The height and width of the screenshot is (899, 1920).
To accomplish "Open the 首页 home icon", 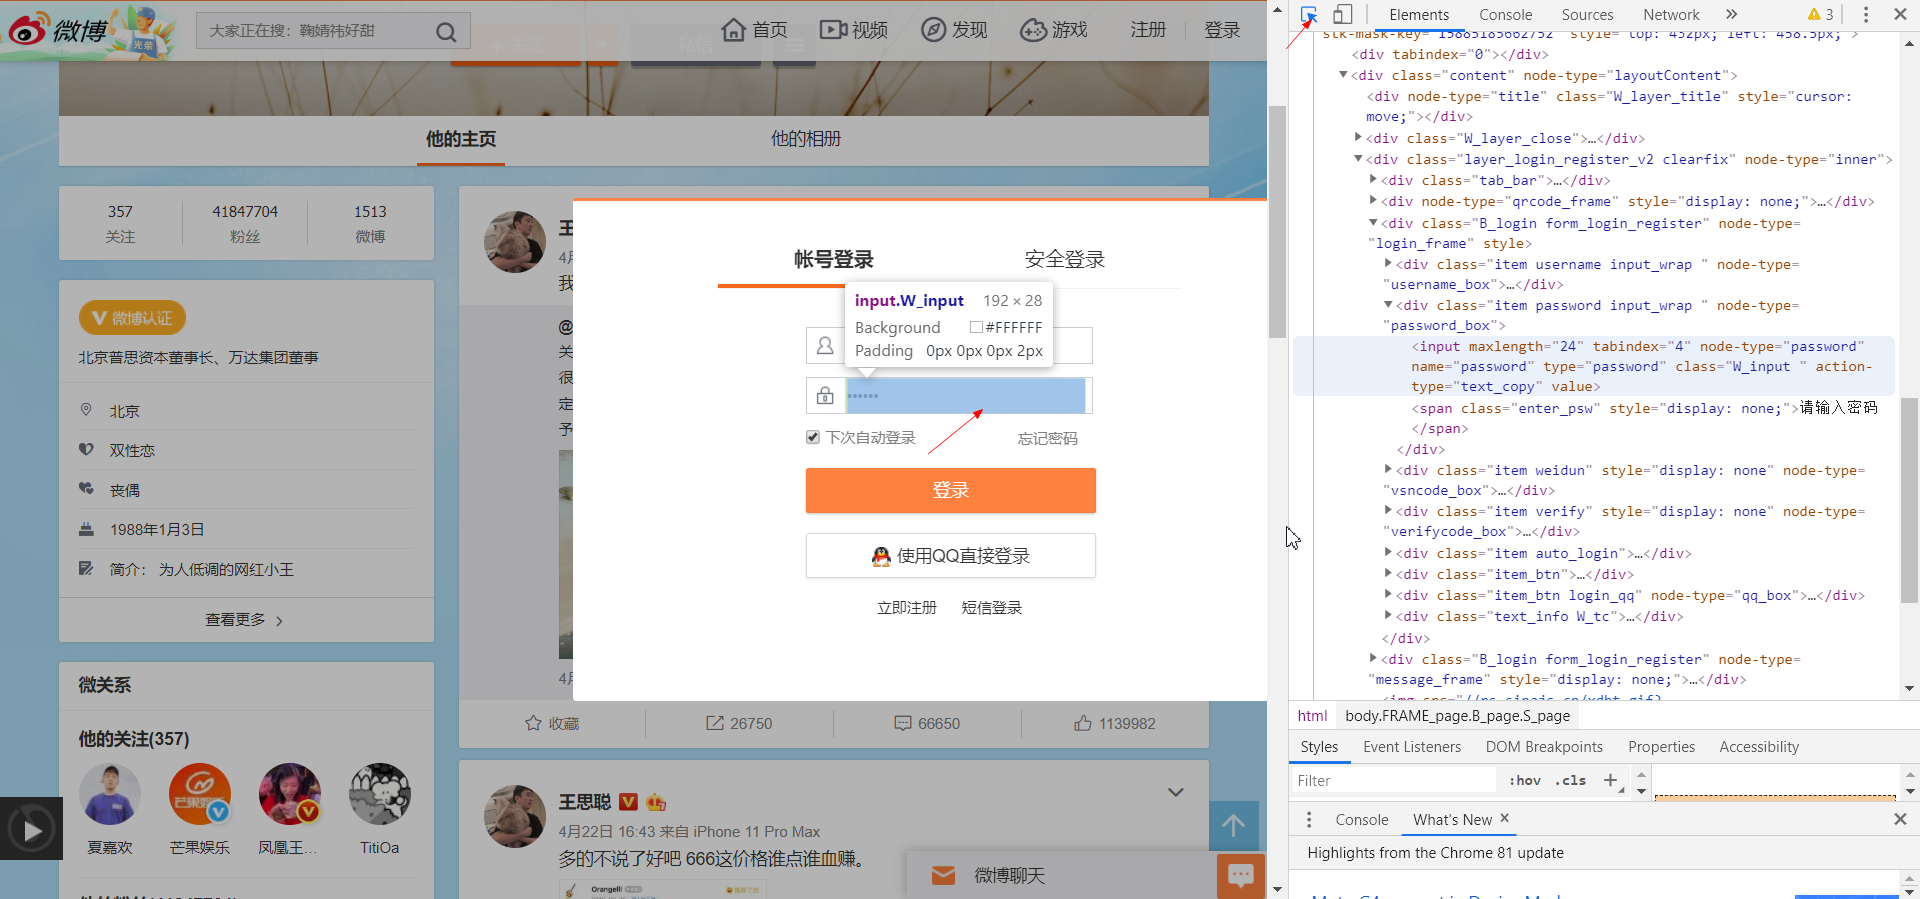I will [734, 30].
